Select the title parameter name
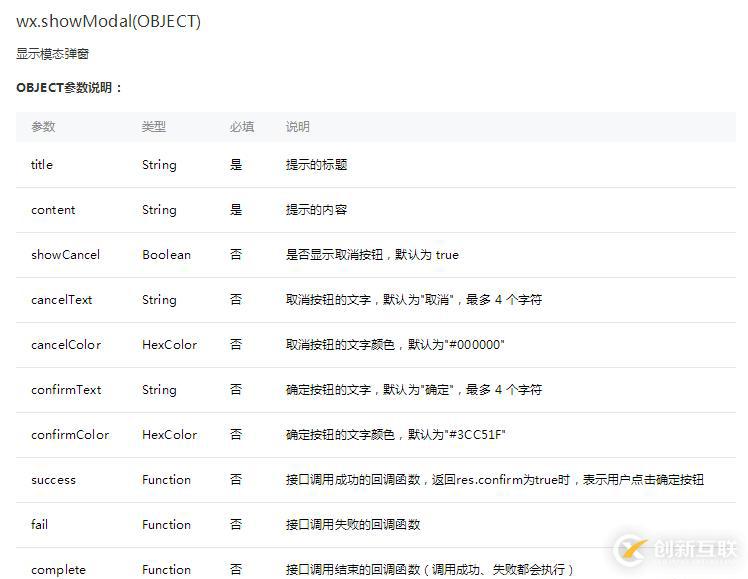 click(42, 165)
